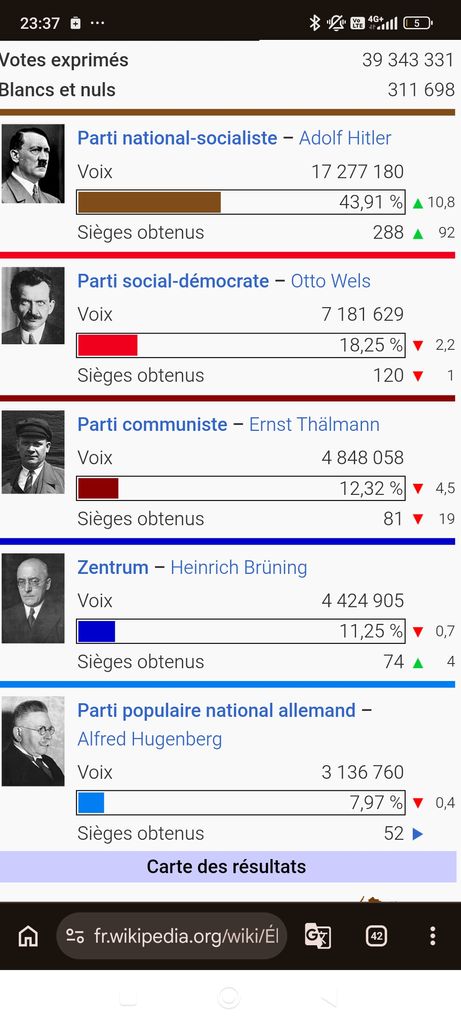Image resolution: width=461 pixels, height=1024 pixels.
Task: Open the tab switcher showing 42 tabs
Action: [376, 936]
